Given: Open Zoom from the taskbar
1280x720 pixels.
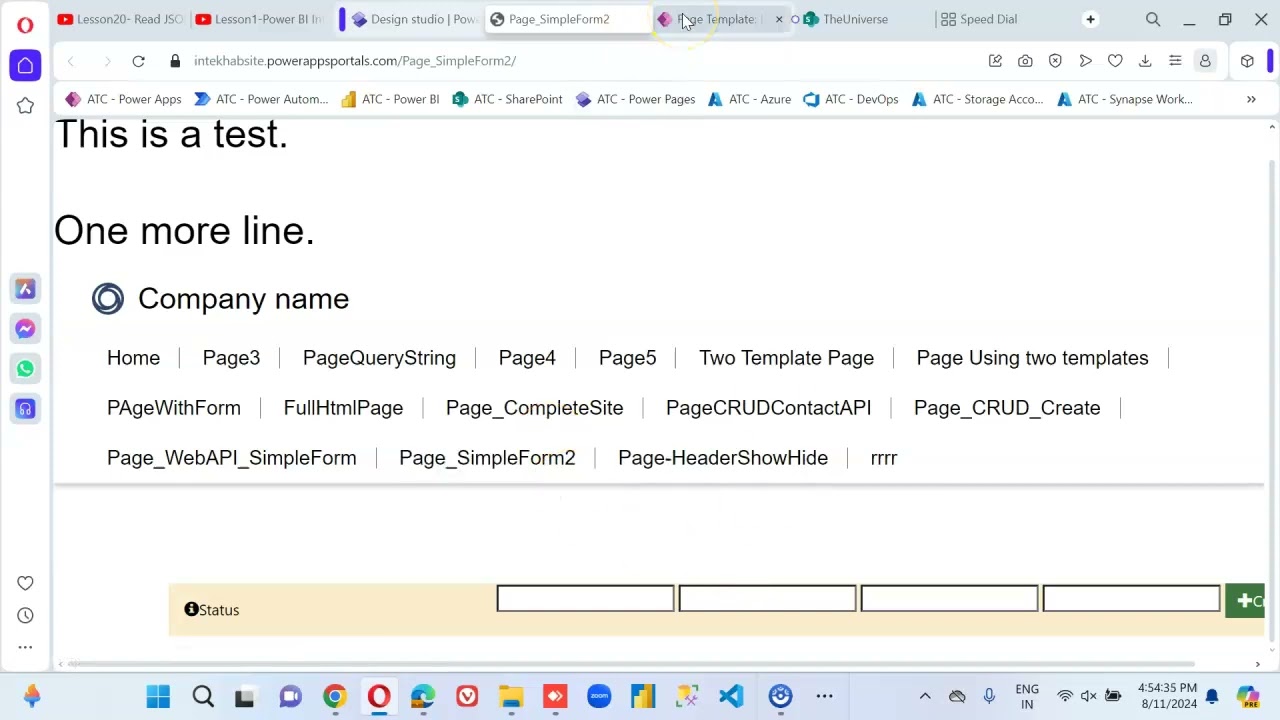Looking at the screenshot, I should 599,696.
